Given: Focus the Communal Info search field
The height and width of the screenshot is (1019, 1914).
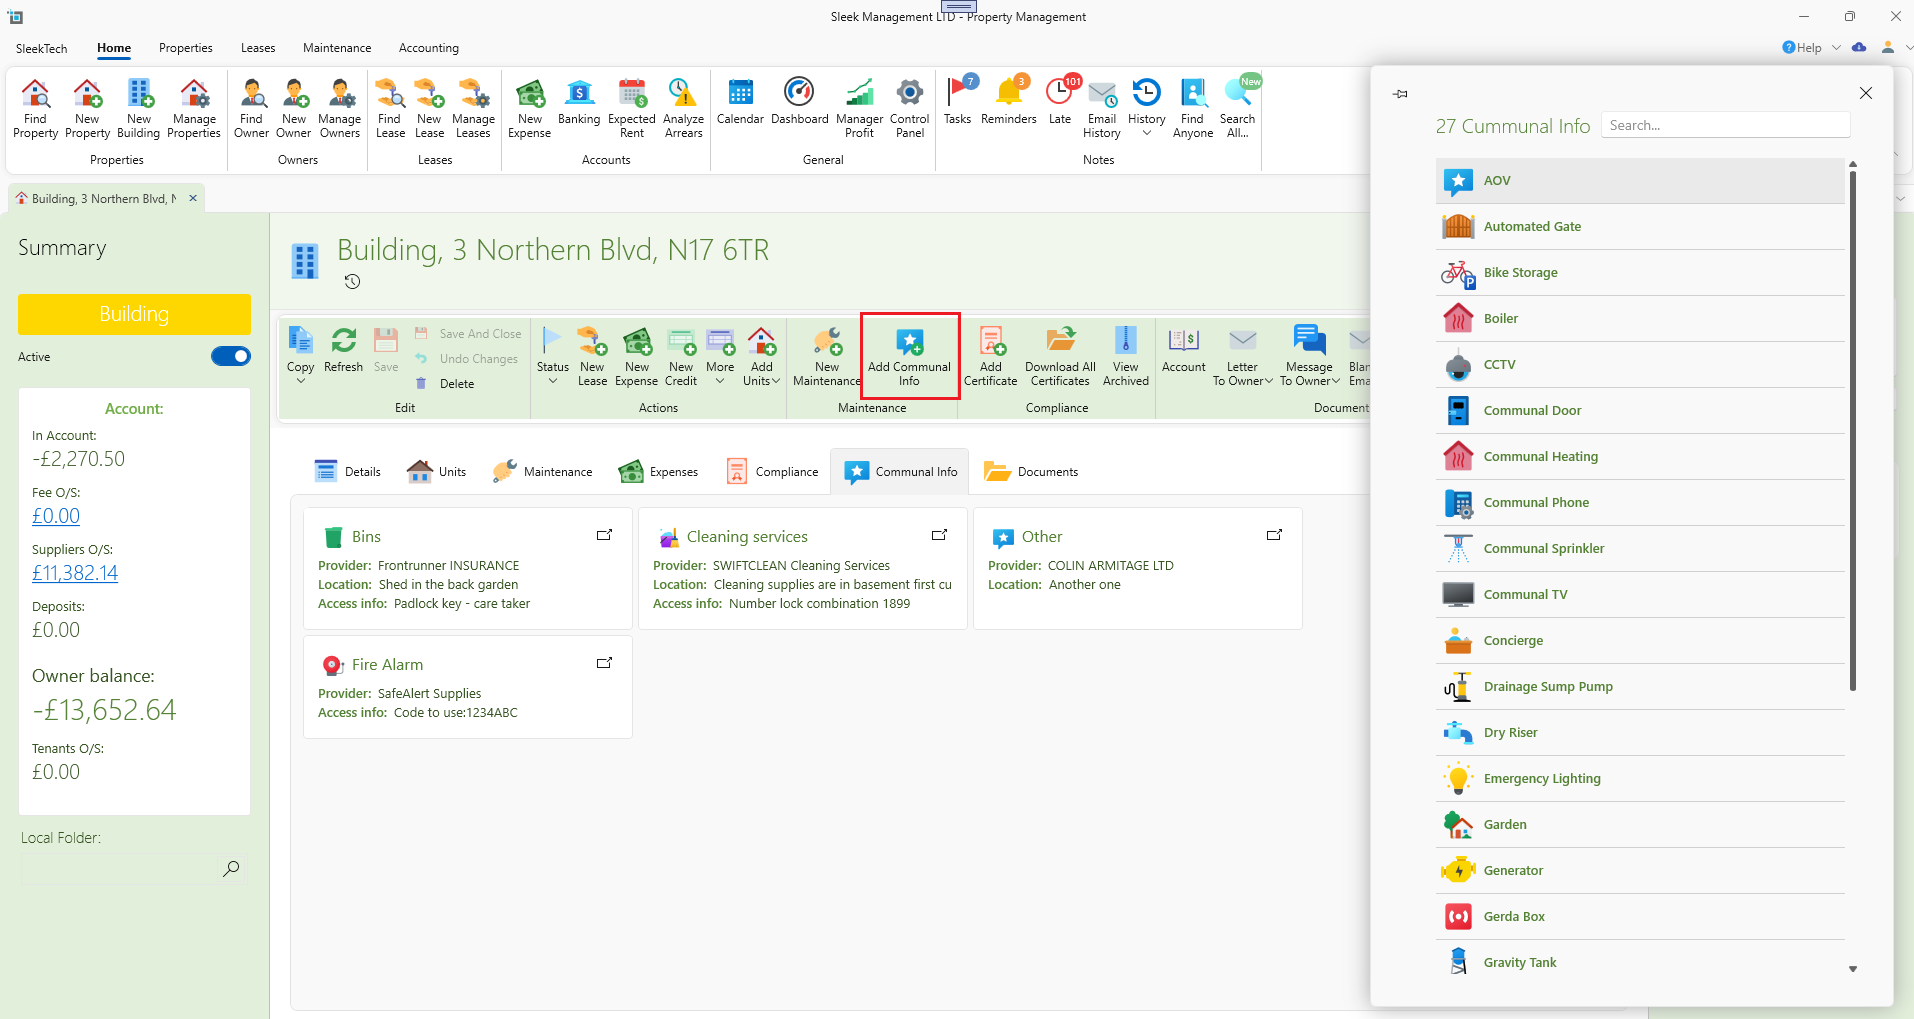Looking at the screenshot, I should pos(1725,125).
